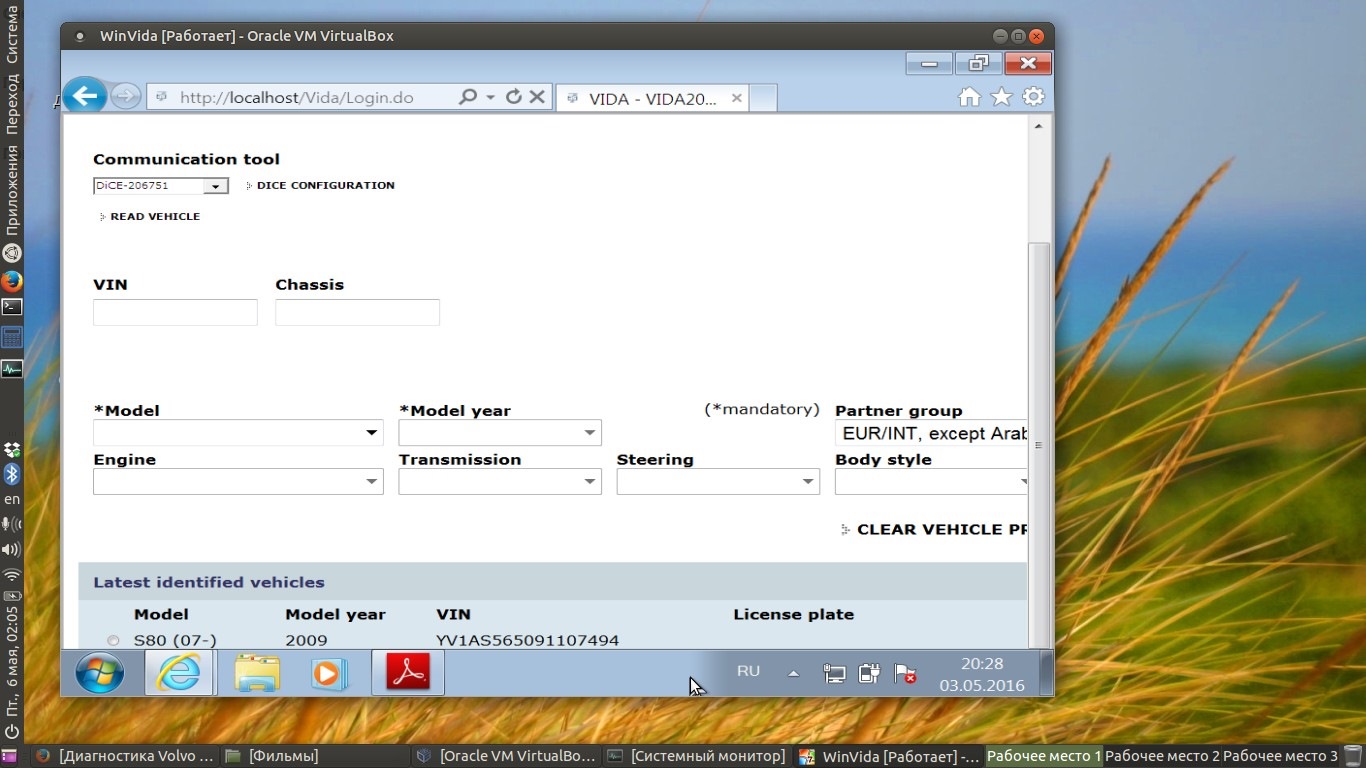Screen dimensions: 1366x768
Task: Click model year 2009 in vehicle row
Action: [x=306, y=641]
